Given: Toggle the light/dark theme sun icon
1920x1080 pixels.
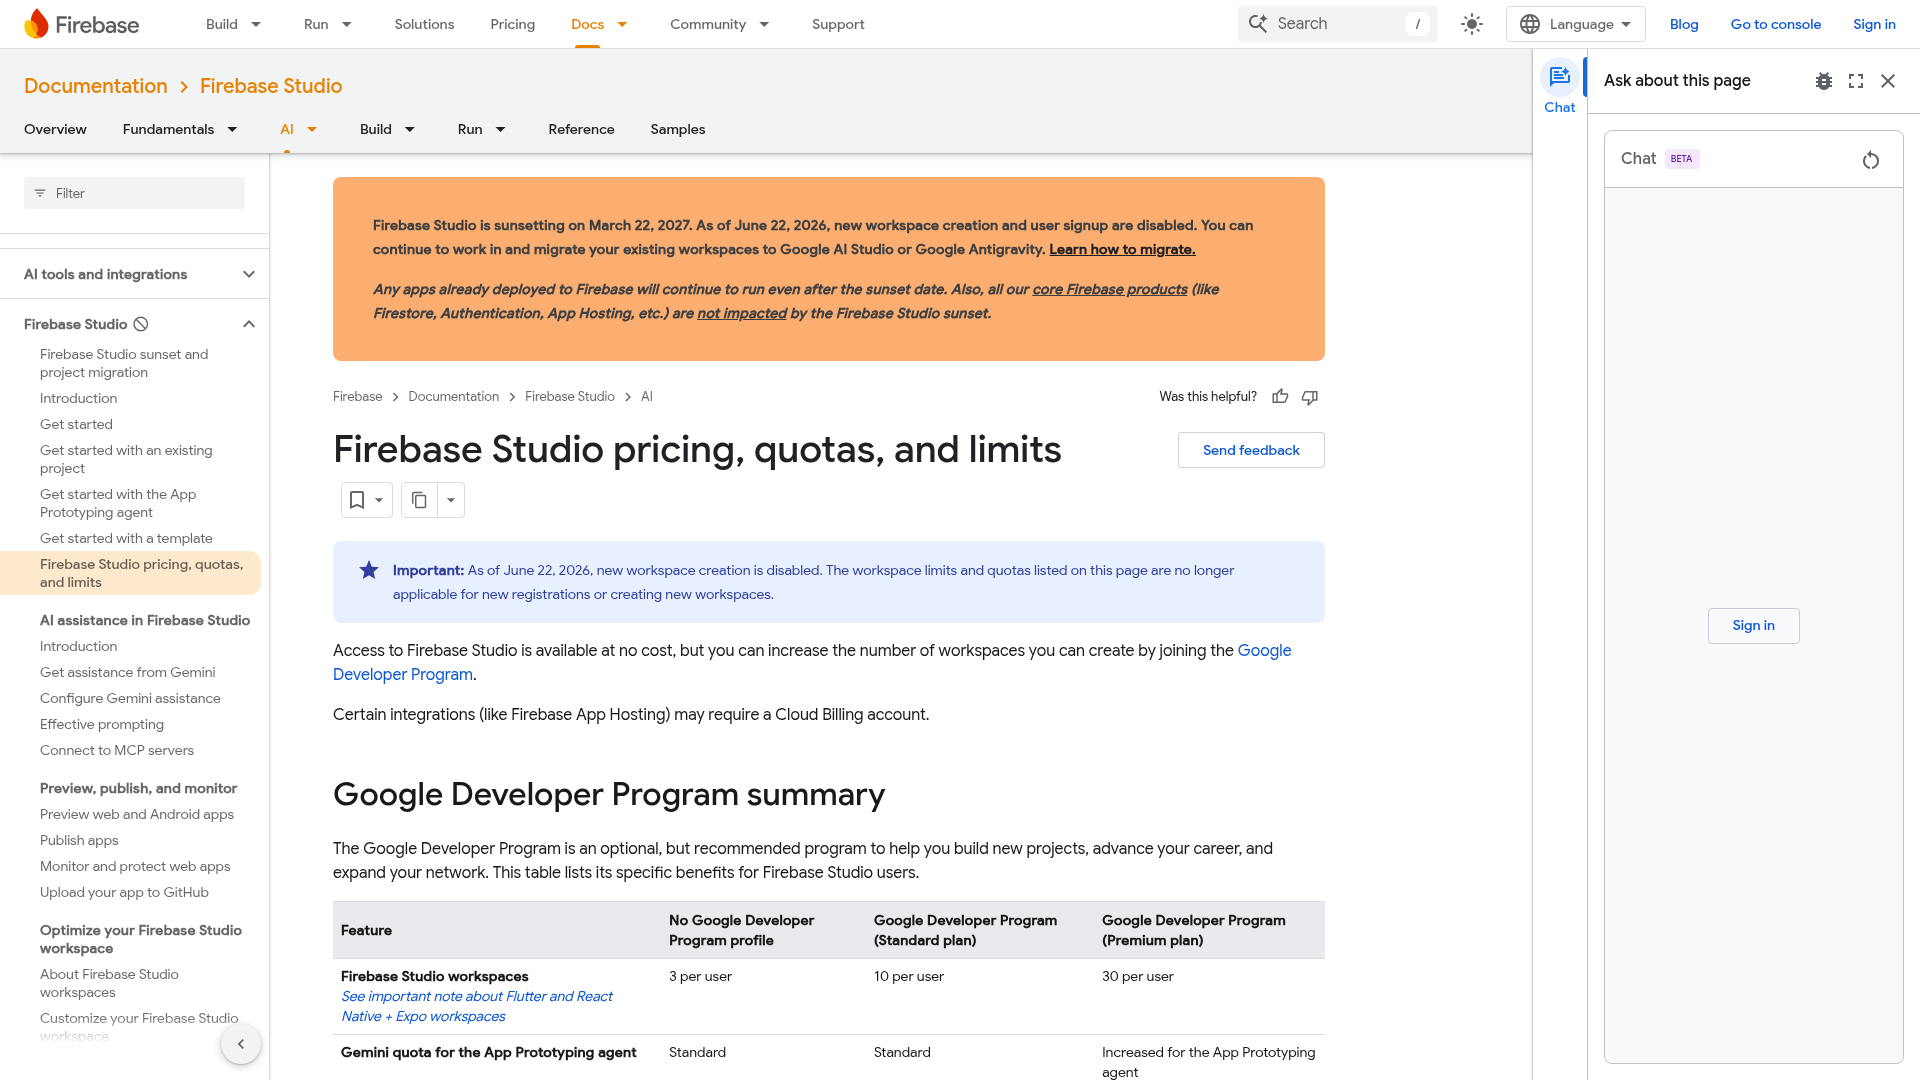Looking at the screenshot, I should click(1471, 24).
